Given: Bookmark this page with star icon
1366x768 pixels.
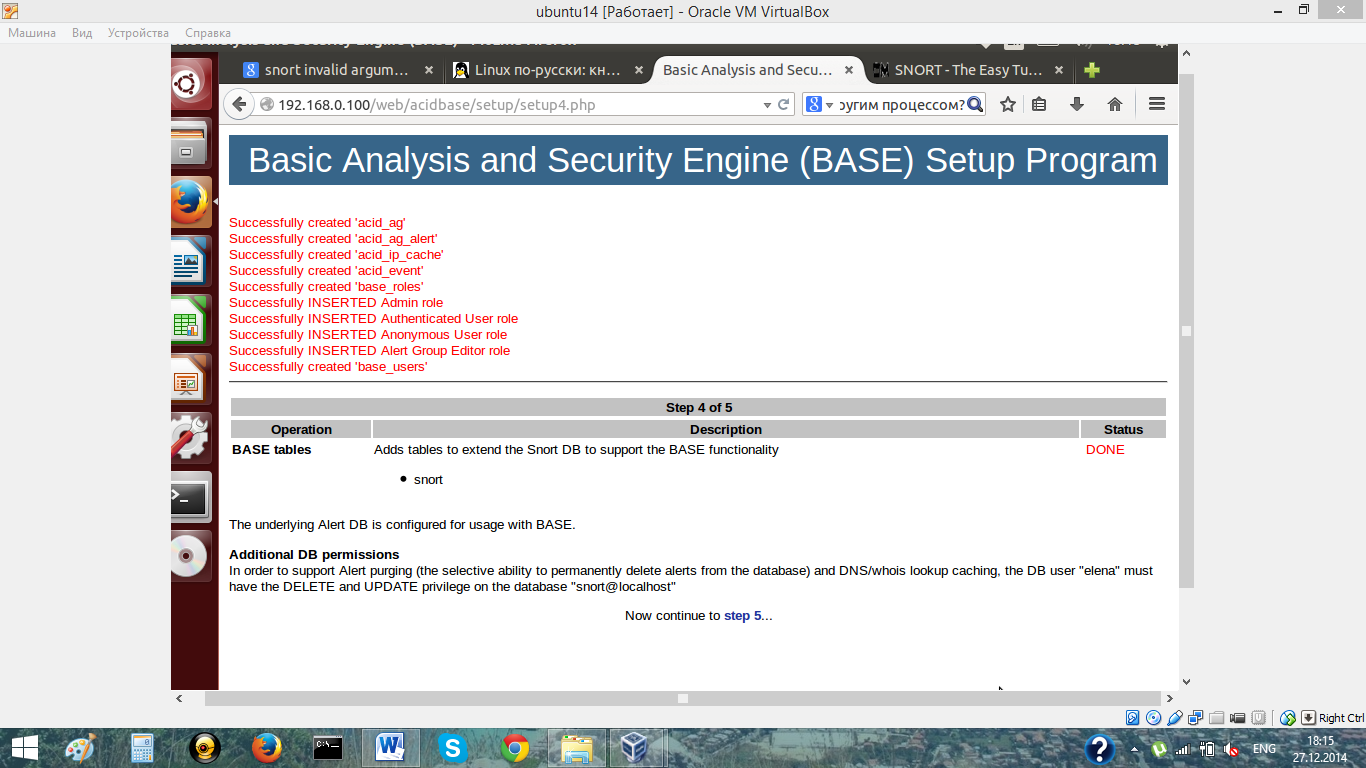Looking at the screenshot, I should (1008, 104).
